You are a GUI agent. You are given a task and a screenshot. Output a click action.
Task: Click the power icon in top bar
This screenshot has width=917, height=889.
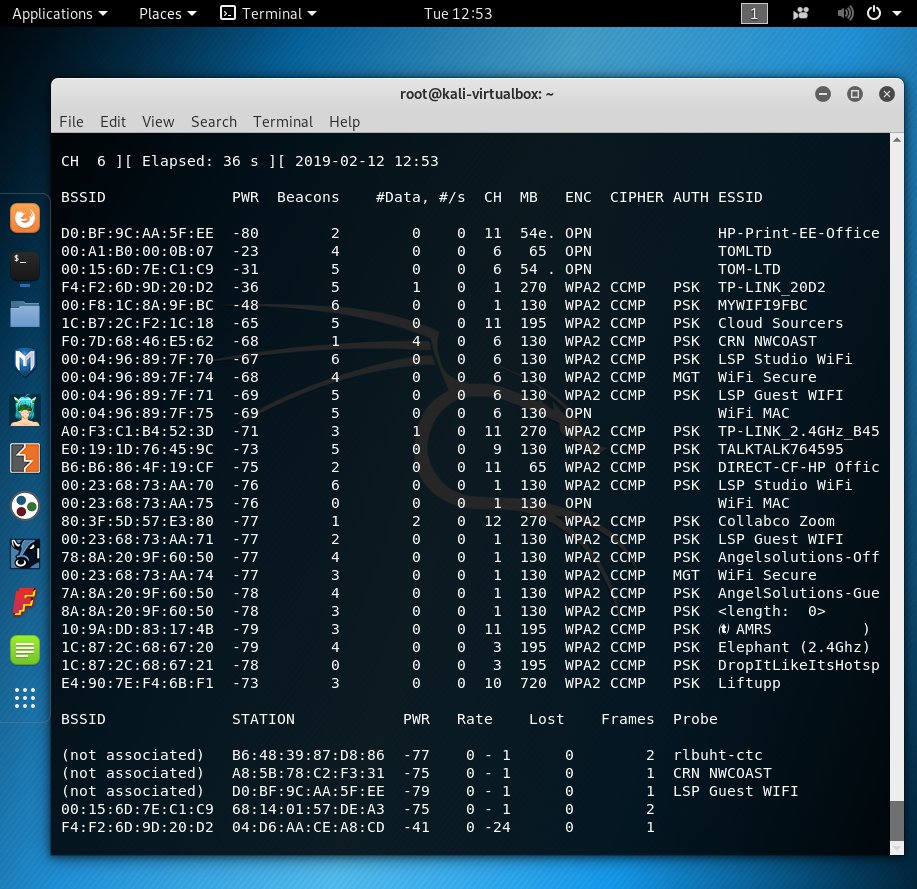coord(874,13)
